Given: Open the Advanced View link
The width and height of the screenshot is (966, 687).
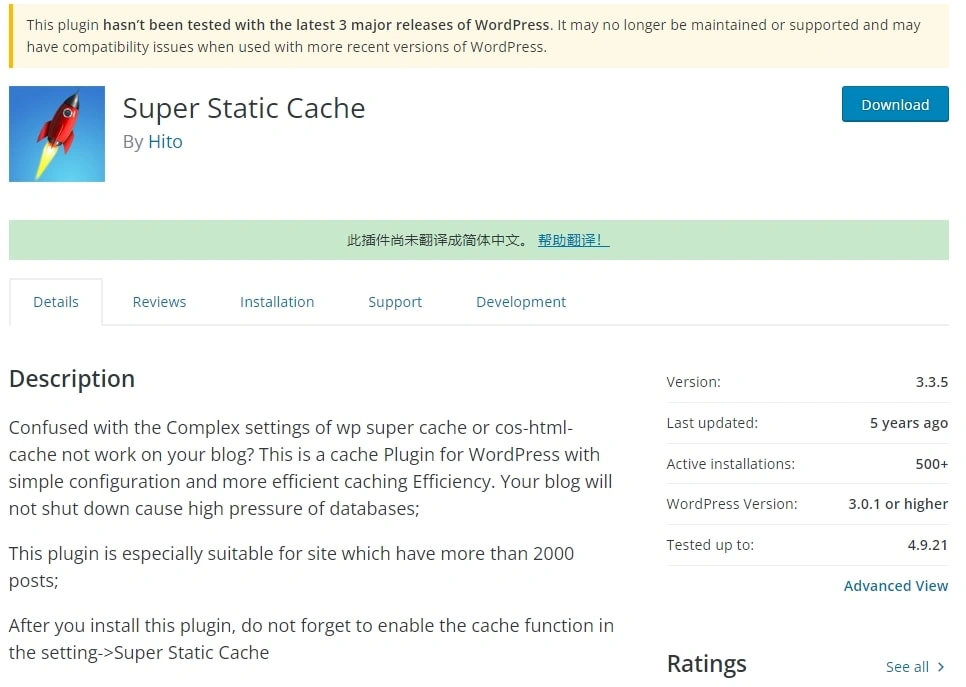Looking at the screenshot, I should click(x=895, y=586).
